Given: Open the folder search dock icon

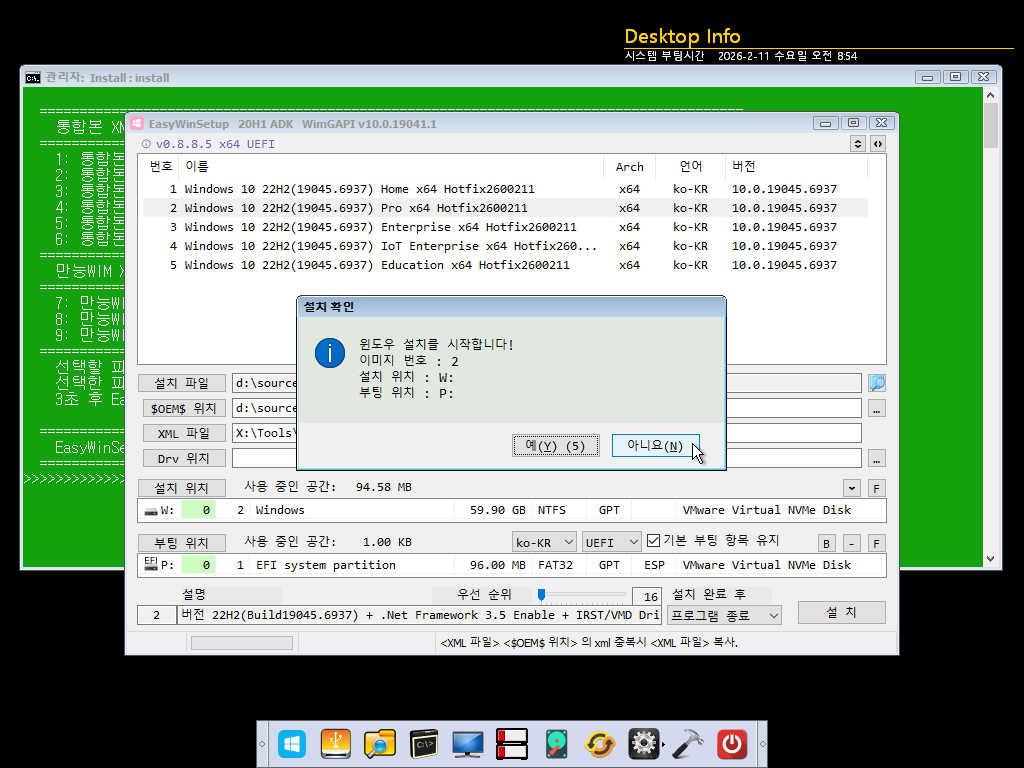Looking at the screenshot, I should (379, 744).
